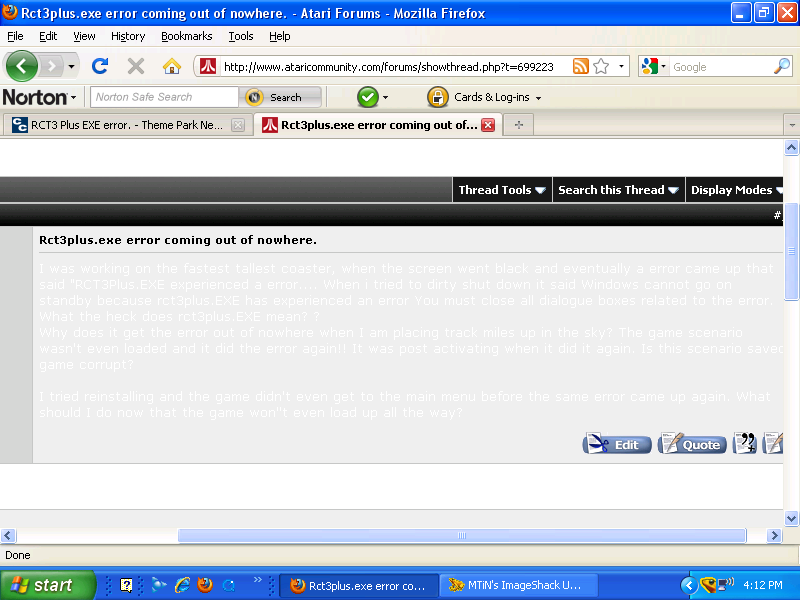The height and width of the screenshot is (600, 800).
Task: Launch Firefox from the Quick Launch bar
Action: tap(205, 585)
